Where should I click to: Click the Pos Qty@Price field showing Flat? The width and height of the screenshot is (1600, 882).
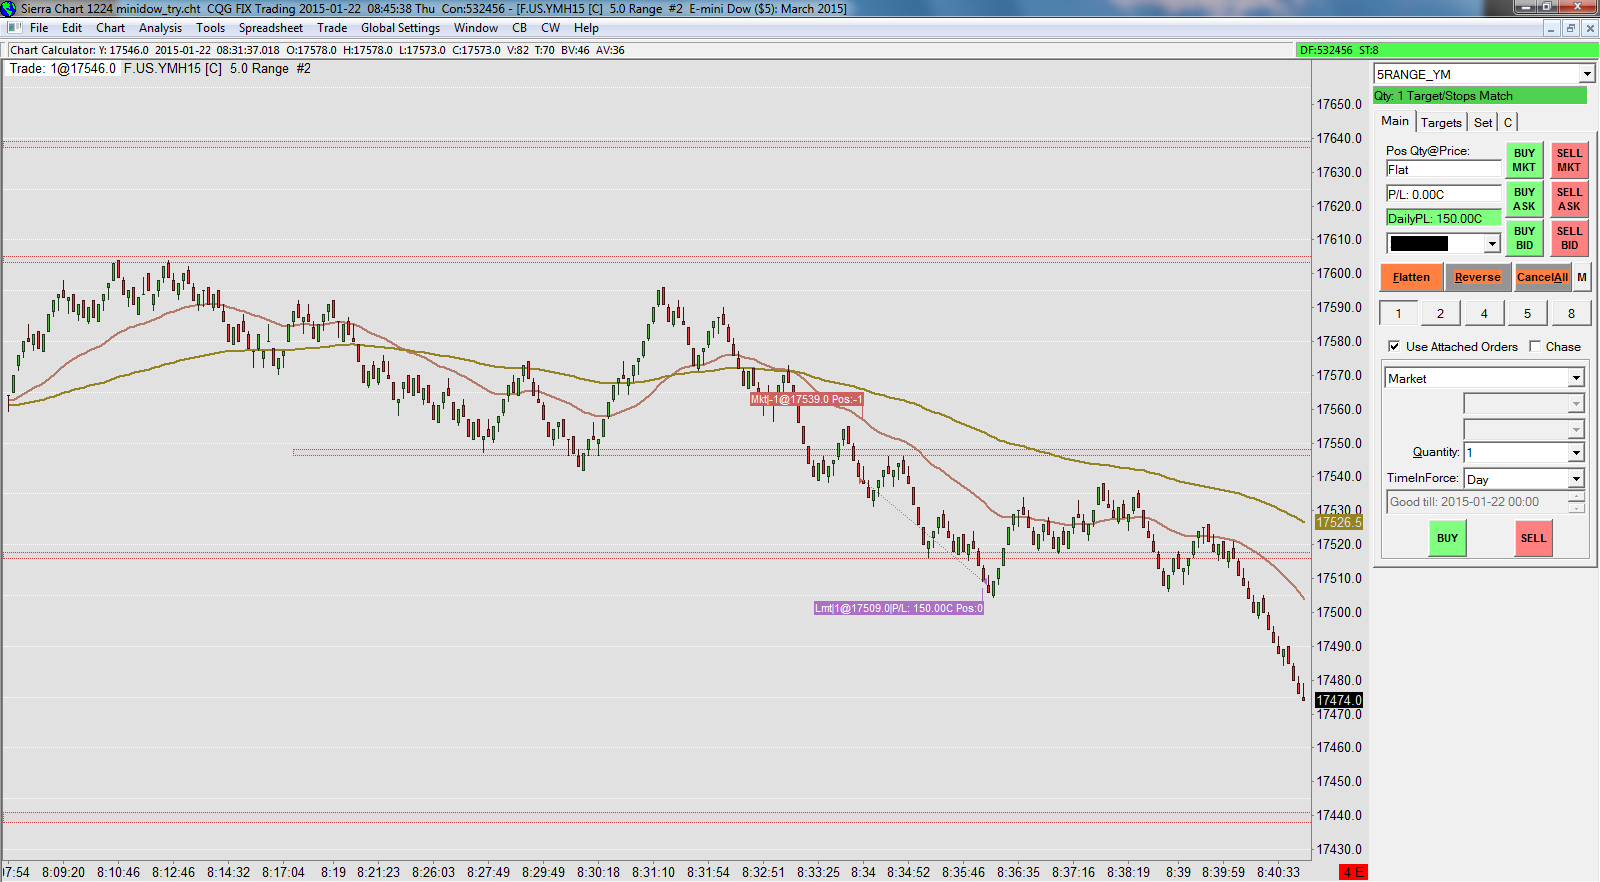coord(1443,170)
